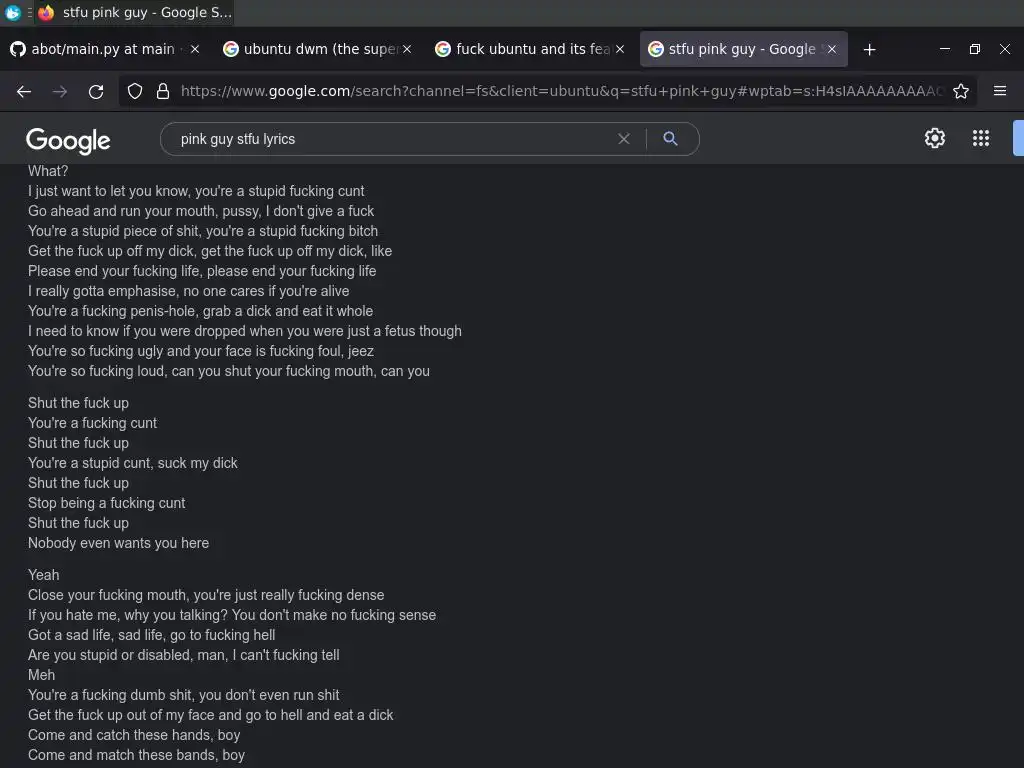The image size is (1024, 768).
Task: Click the blue system icon at top-left
Action: point(12,12)
